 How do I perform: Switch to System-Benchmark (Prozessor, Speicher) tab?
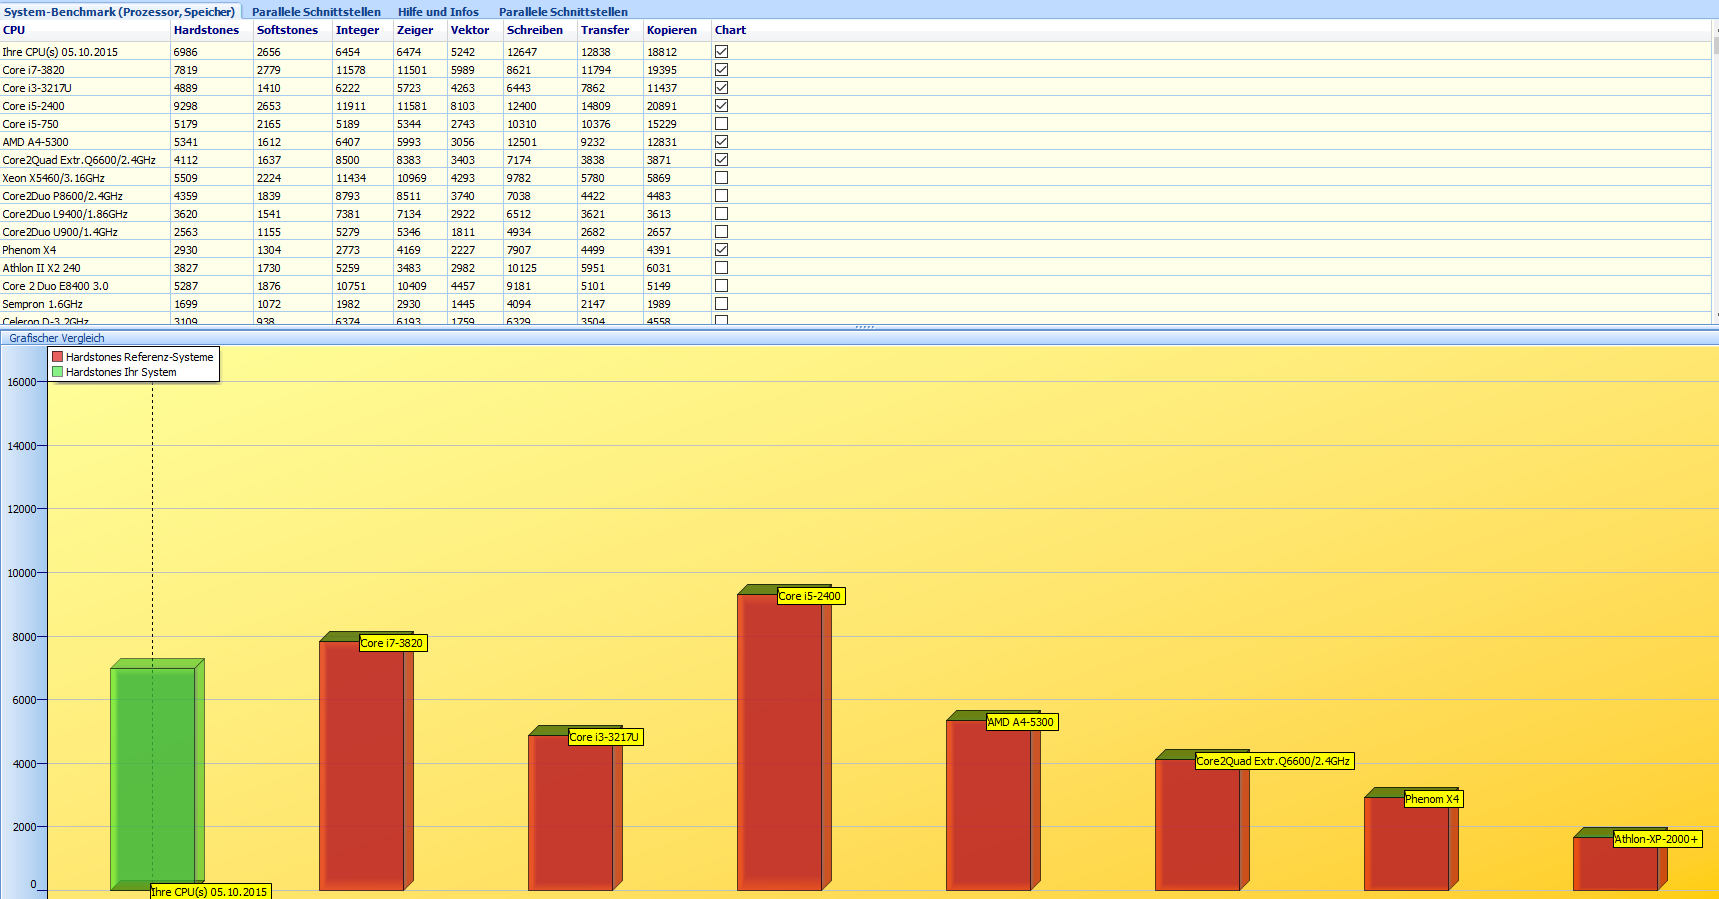point(120,12)
